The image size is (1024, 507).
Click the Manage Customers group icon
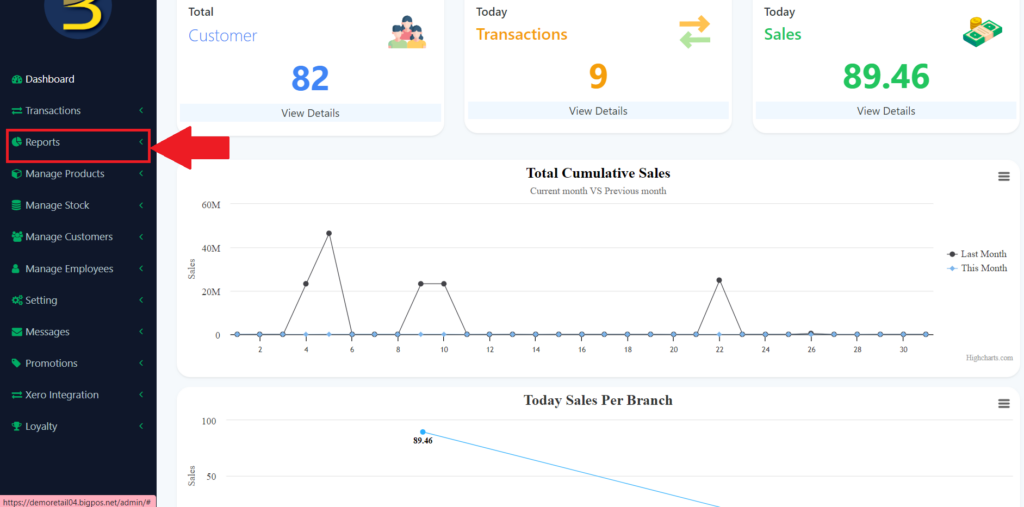pyautogui.click(x=16, y=237)
